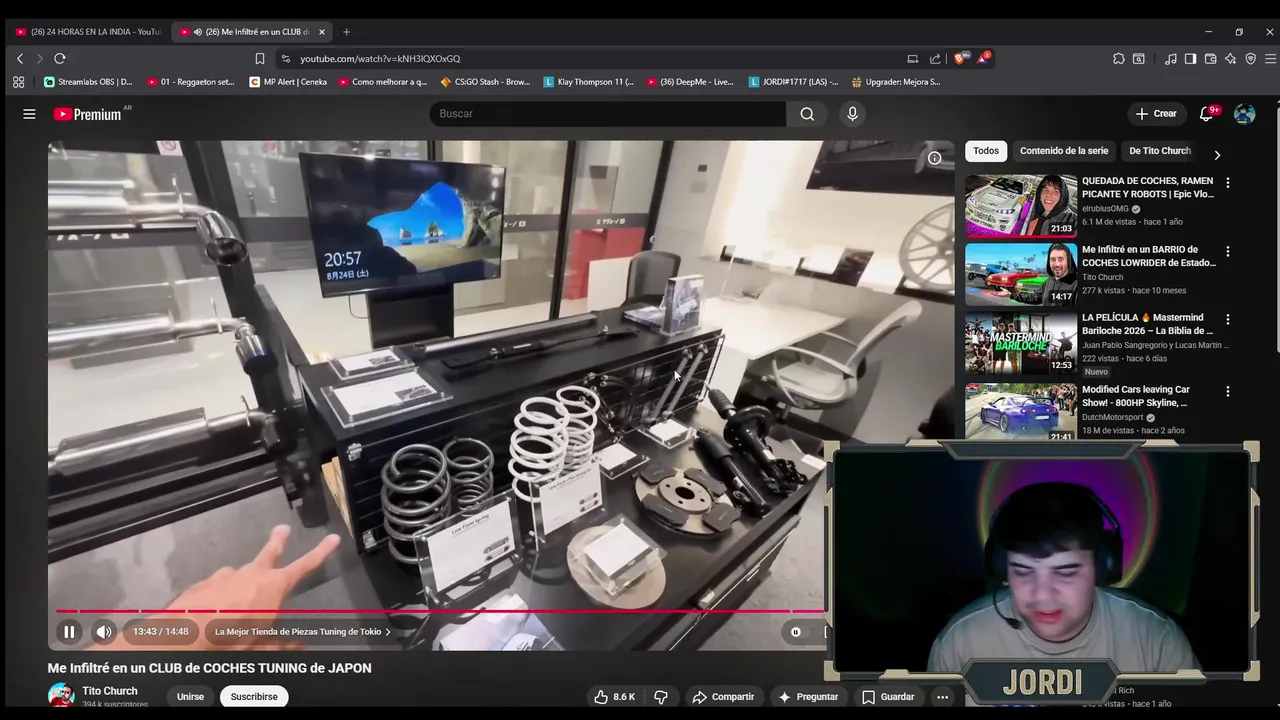Click the YouTube Buscar search field

click(608, 114)
